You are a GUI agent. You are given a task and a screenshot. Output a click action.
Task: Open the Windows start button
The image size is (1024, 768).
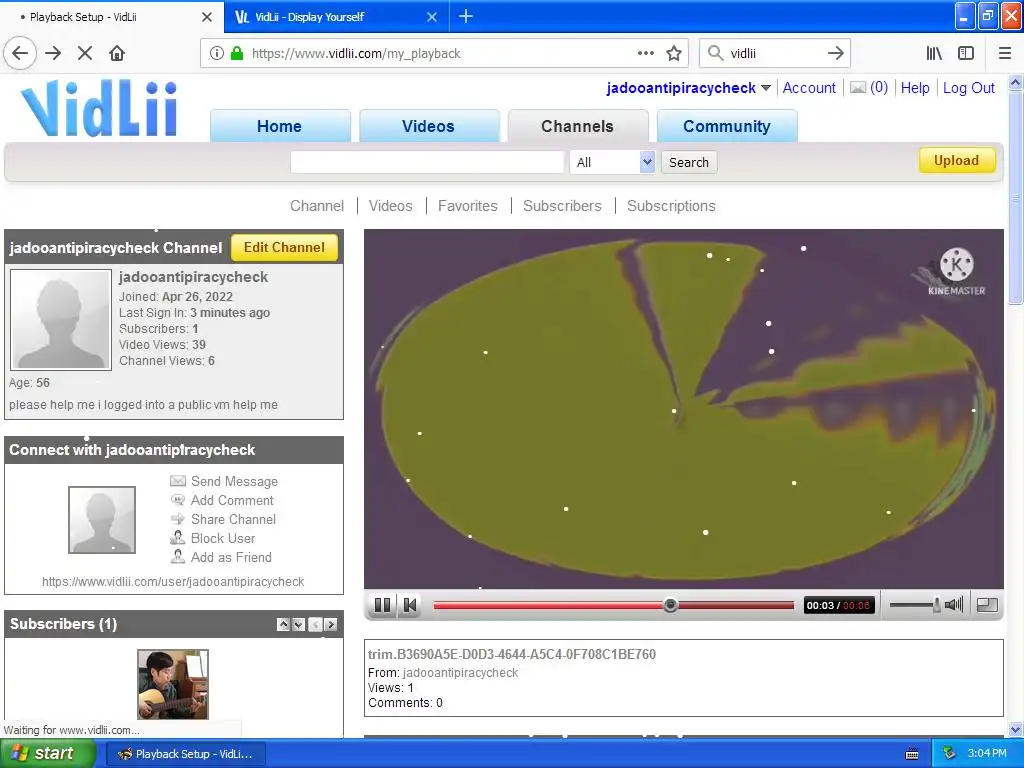48,754
